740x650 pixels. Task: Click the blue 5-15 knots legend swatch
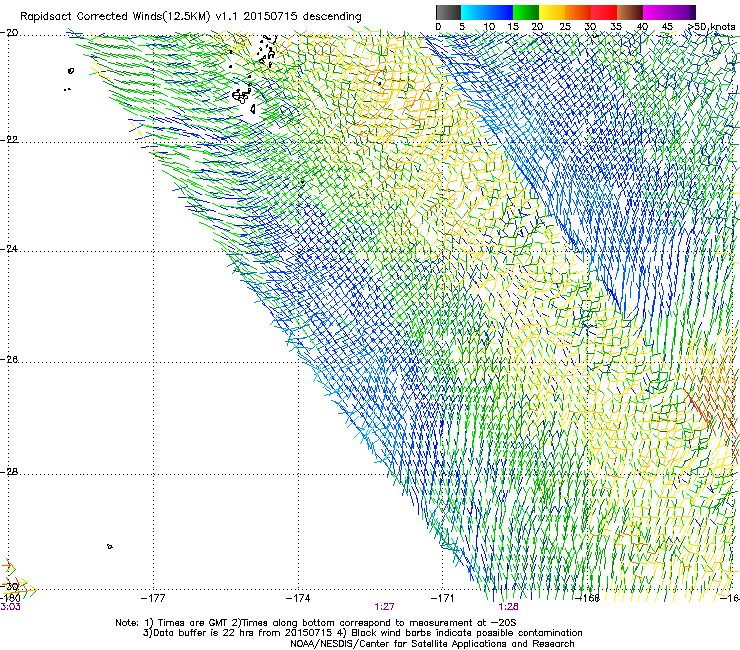[x=487, y=12]
